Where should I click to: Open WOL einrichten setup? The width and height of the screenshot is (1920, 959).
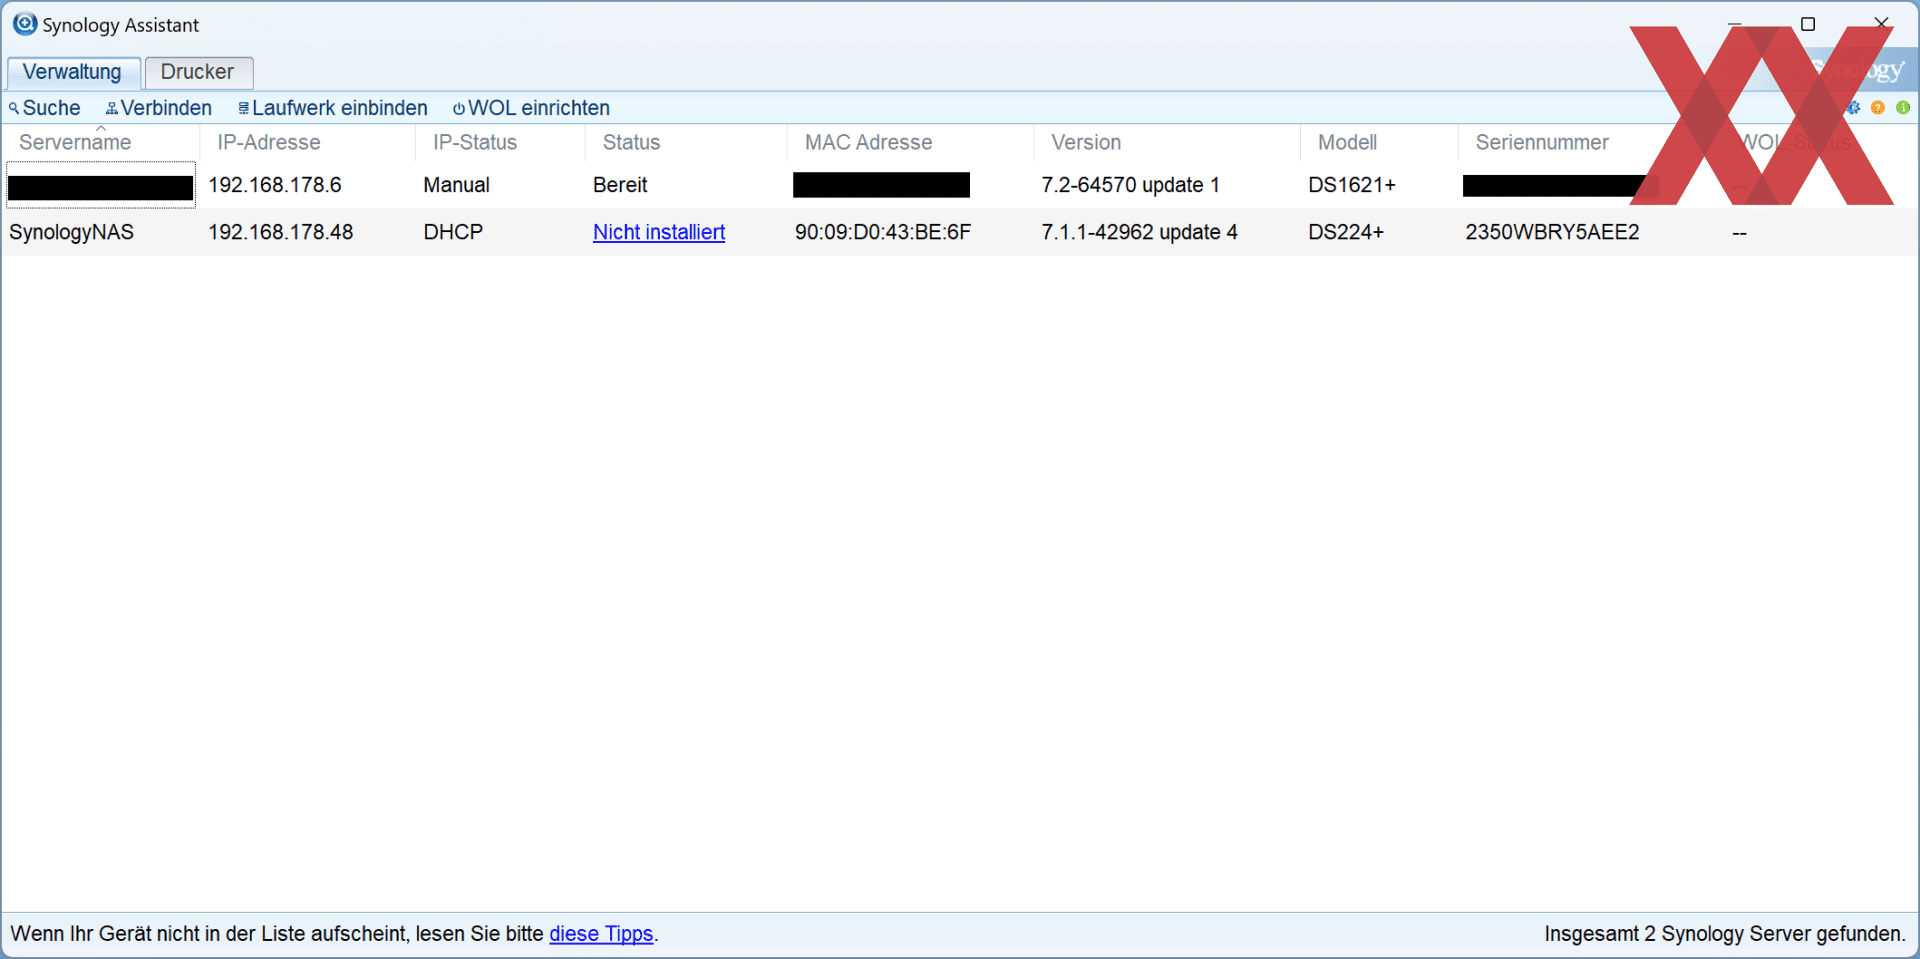click(x=531, y=108)
